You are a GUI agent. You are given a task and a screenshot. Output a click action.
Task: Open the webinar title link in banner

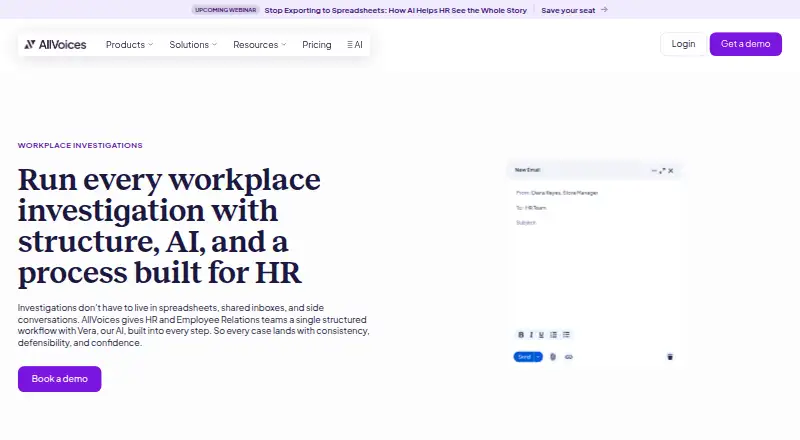pyautogui.click(x=395, y=10)
